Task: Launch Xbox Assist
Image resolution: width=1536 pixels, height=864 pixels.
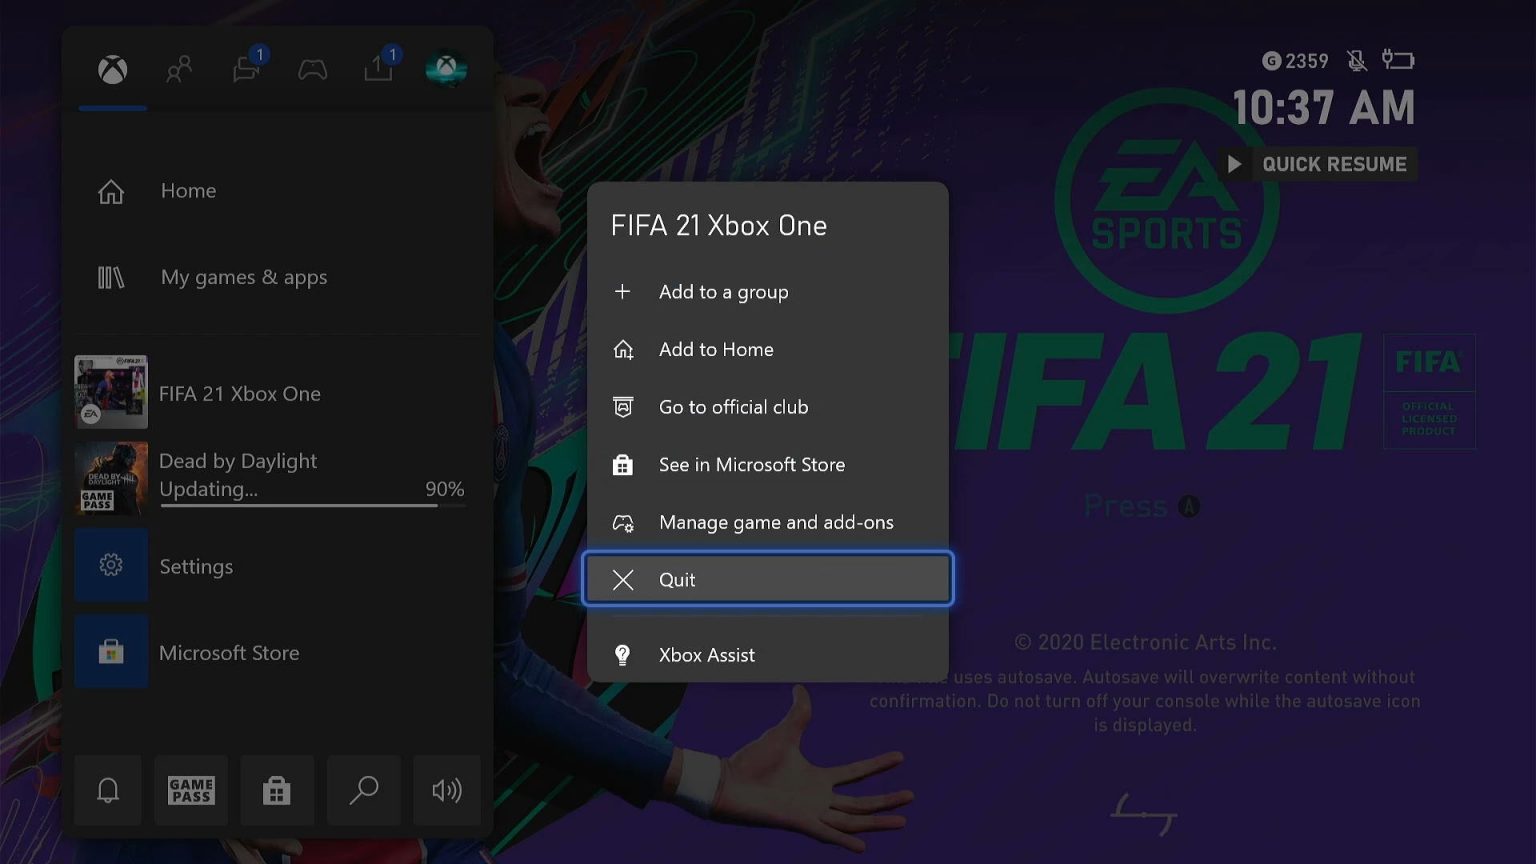Action: [706, 655]
